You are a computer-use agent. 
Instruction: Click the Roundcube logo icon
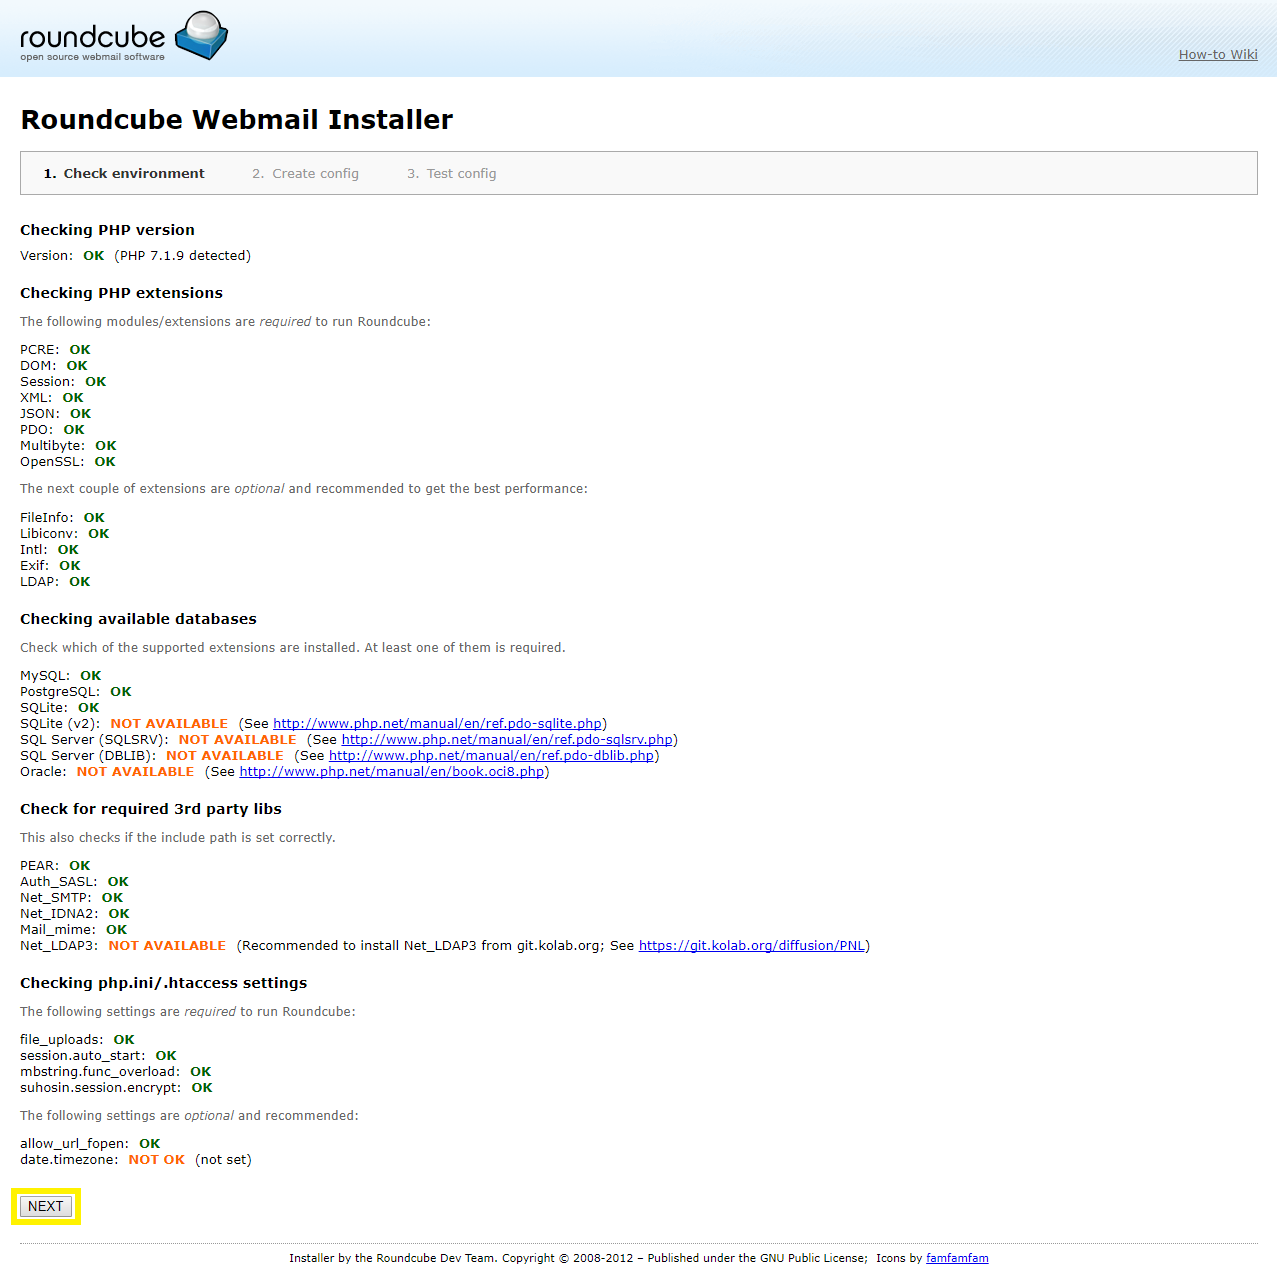202,36
